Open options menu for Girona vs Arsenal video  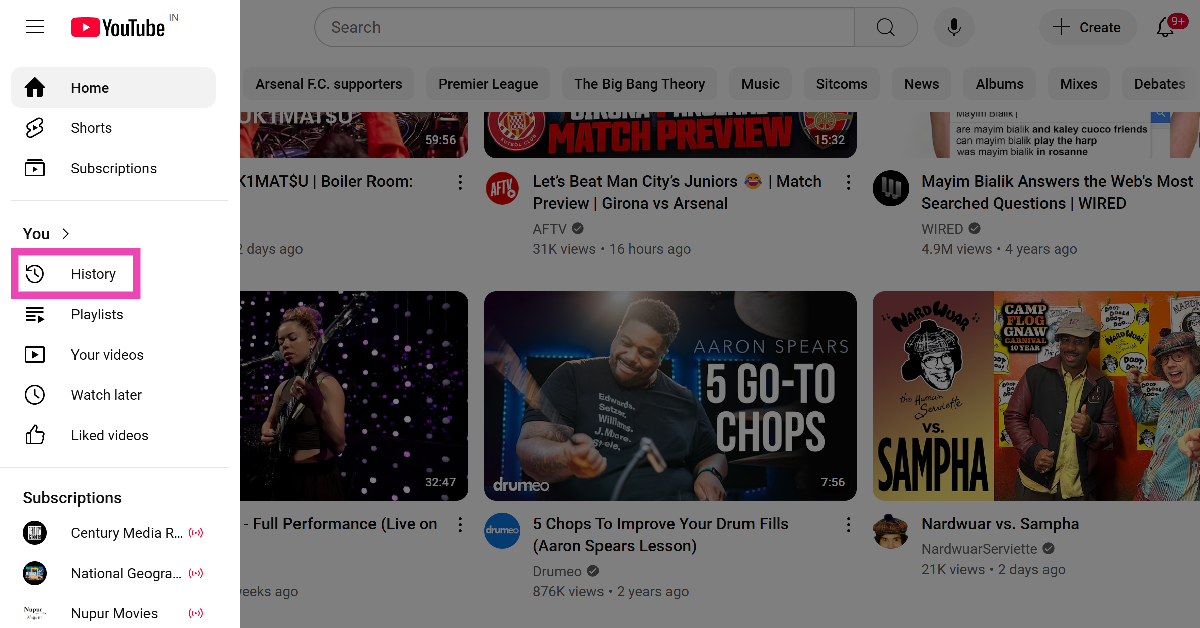(x=848, y=182)
